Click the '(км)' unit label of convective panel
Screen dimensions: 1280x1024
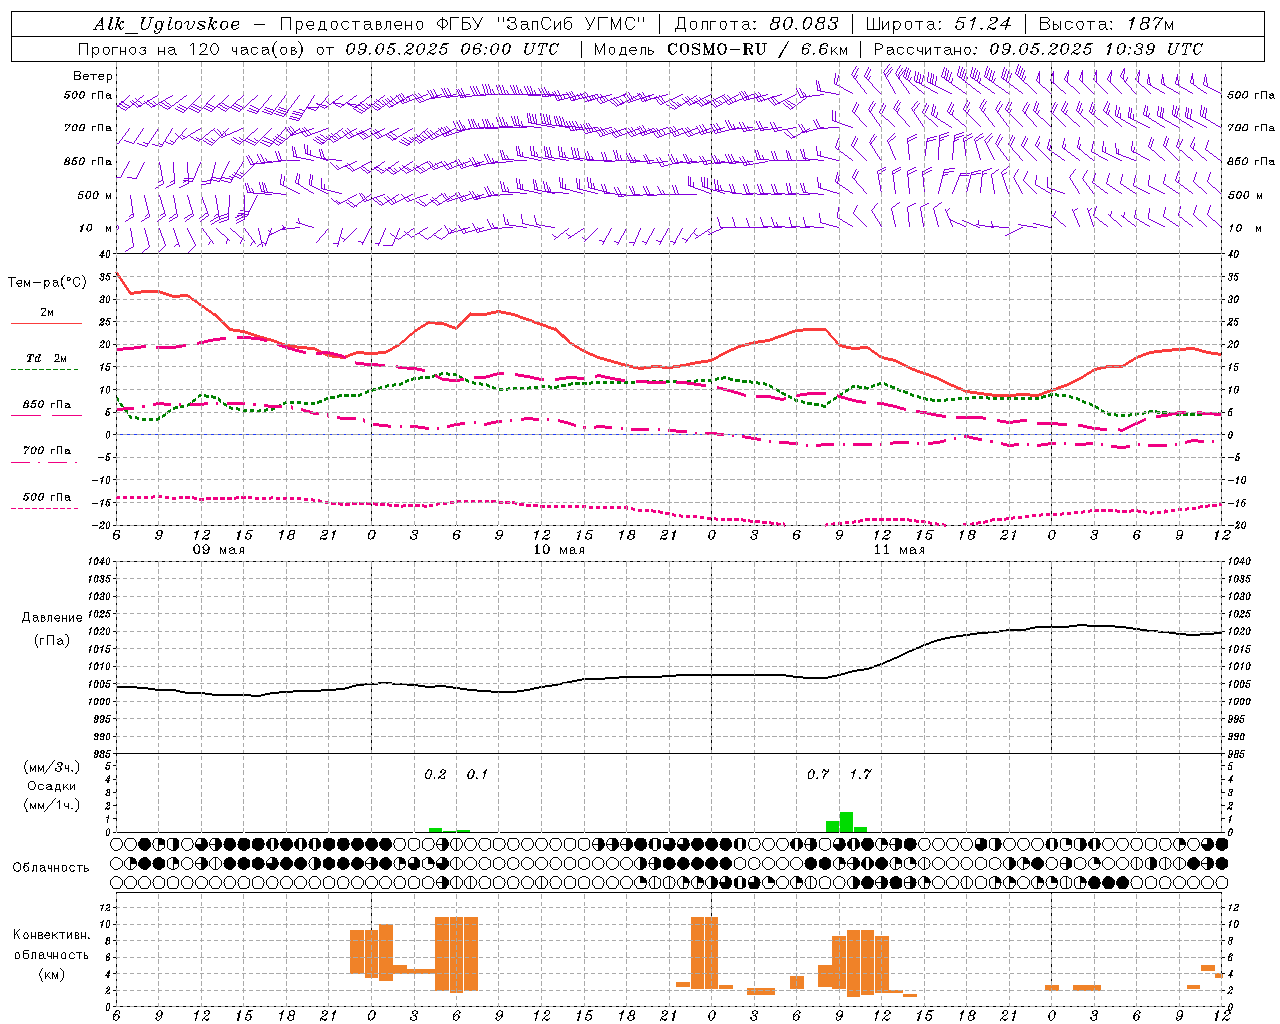click(x=51, y=974)
